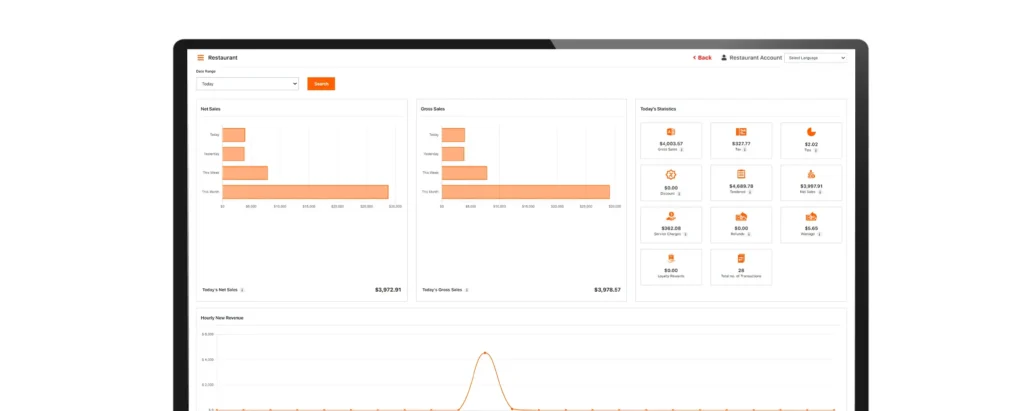Click the Total no. of Transactions icon
Screen dimensions: 1024x411
tap(741, 258)
